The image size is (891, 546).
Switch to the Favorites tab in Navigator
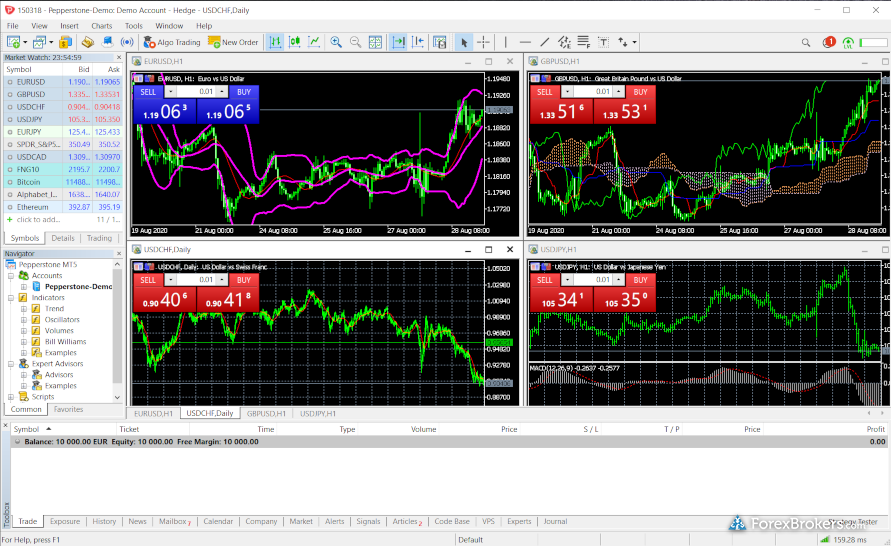coord(68,409)
